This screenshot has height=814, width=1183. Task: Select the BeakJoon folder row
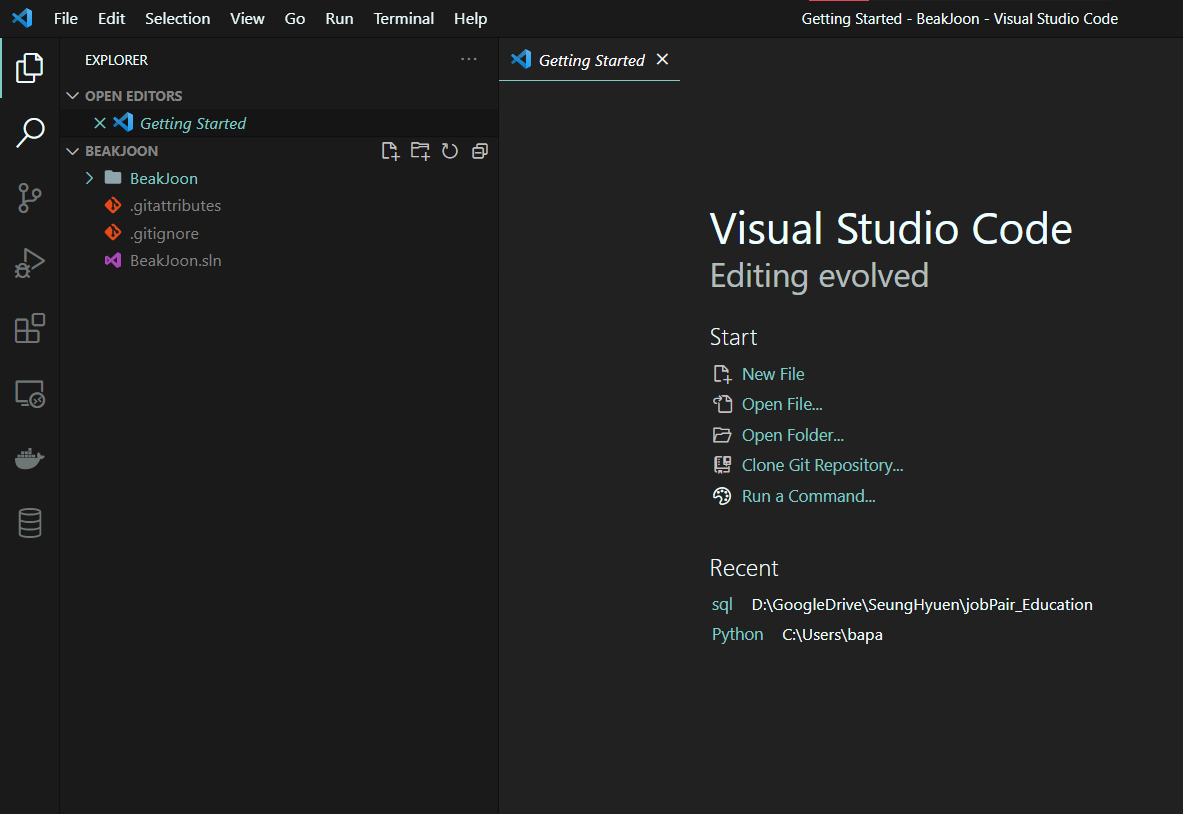[x=279, y=178]
